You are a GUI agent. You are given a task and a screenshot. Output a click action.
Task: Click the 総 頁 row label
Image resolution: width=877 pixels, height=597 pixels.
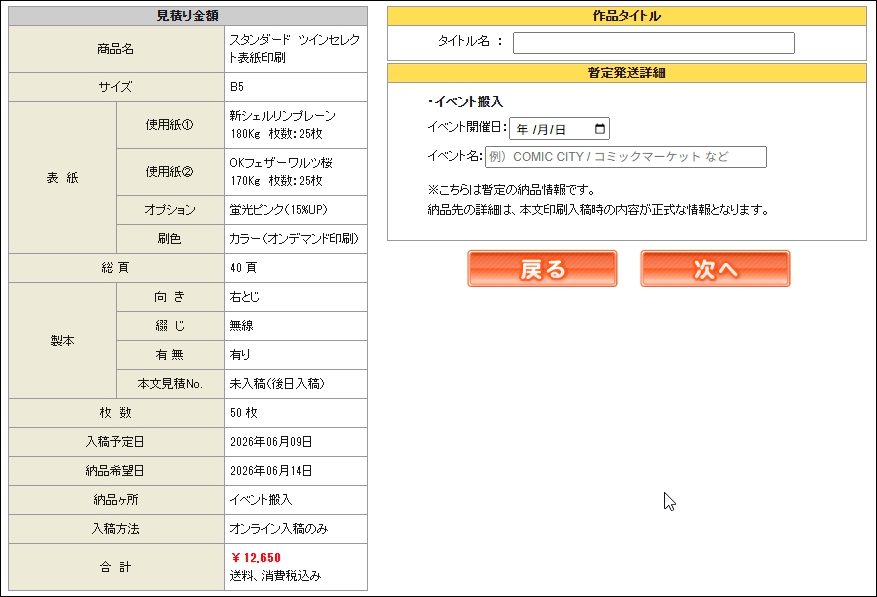pos(116,267)
